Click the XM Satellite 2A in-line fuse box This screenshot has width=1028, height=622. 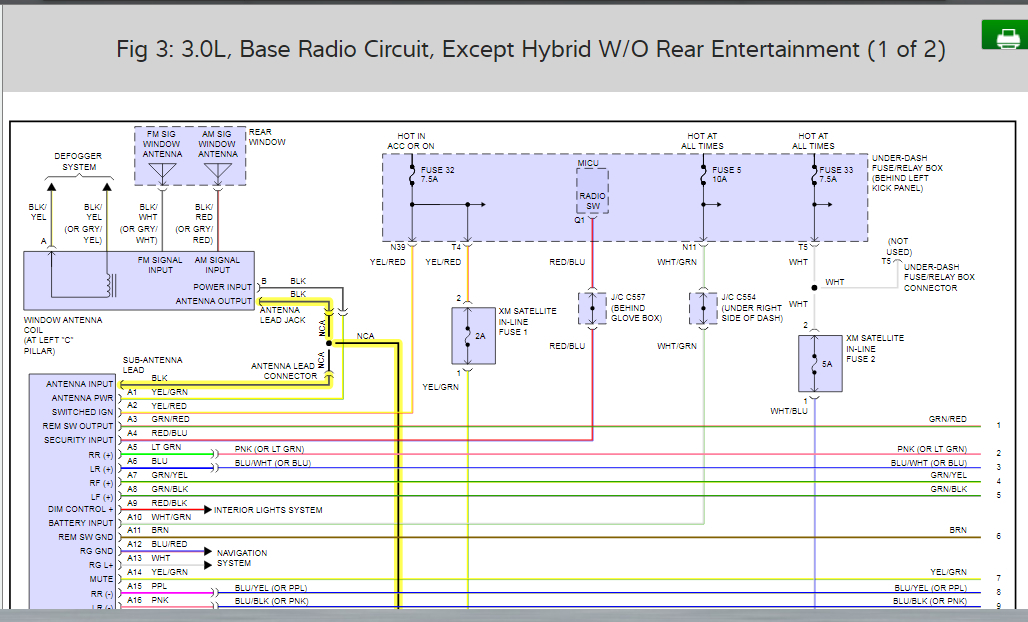pyautogui.click(x=467, y=336)
